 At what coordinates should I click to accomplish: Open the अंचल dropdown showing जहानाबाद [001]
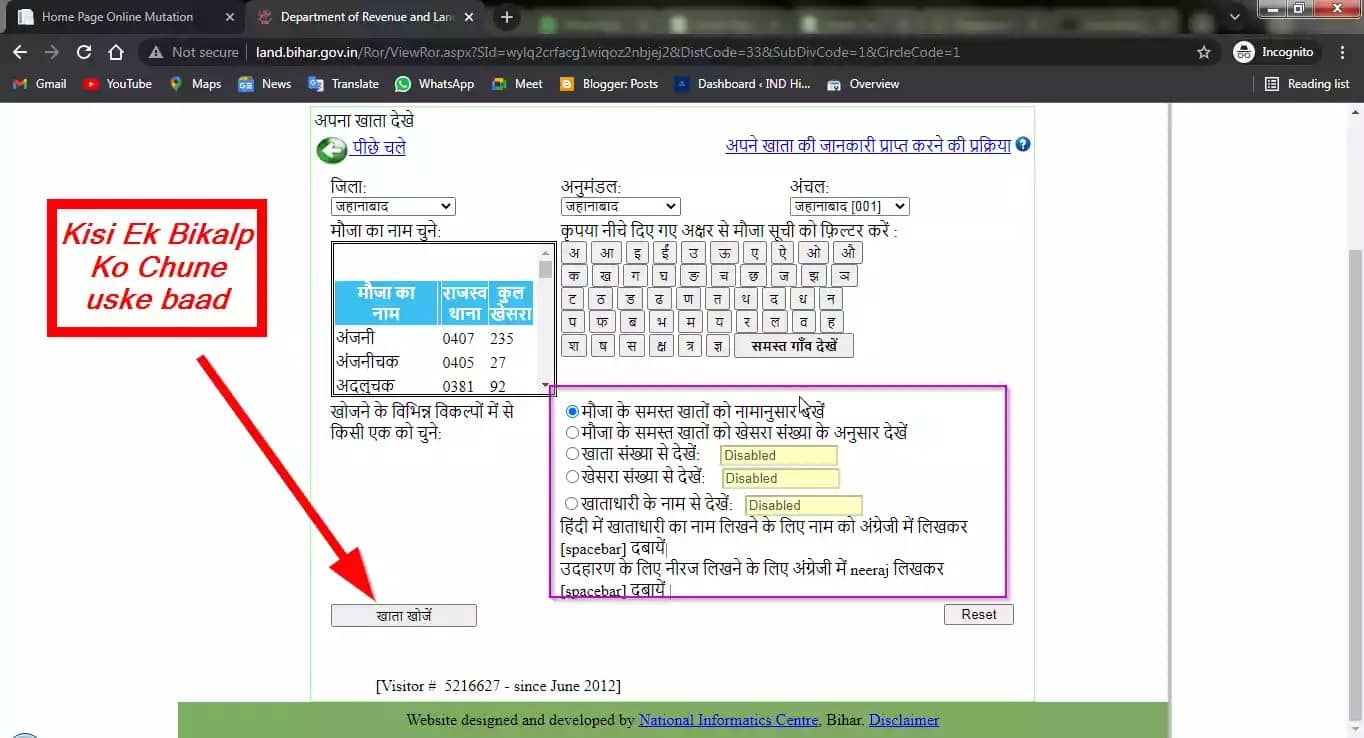849,207
